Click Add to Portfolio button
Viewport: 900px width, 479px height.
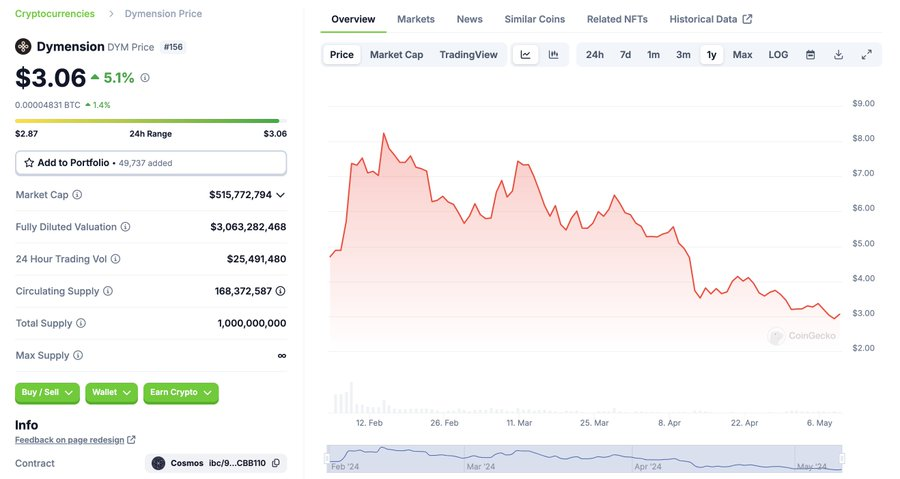(151, 162)
